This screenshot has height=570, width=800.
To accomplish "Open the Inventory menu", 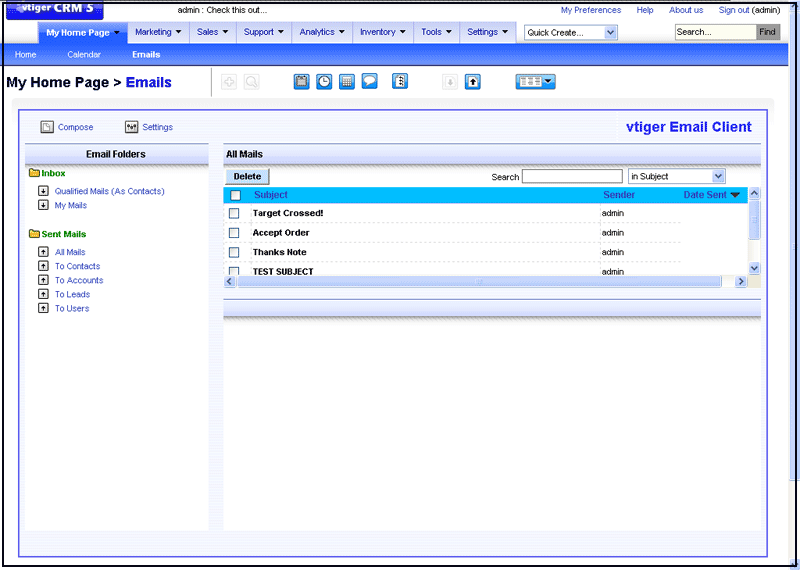I will [x=383, y=32].
